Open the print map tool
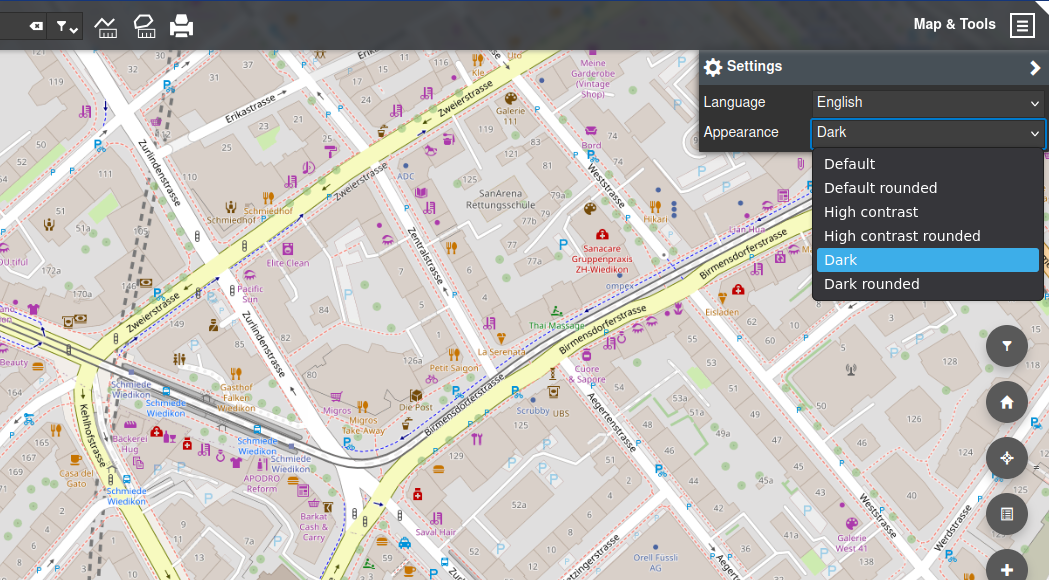This screenshot has height=580, width=1049. pyautogui.click(x=181, y=26)
